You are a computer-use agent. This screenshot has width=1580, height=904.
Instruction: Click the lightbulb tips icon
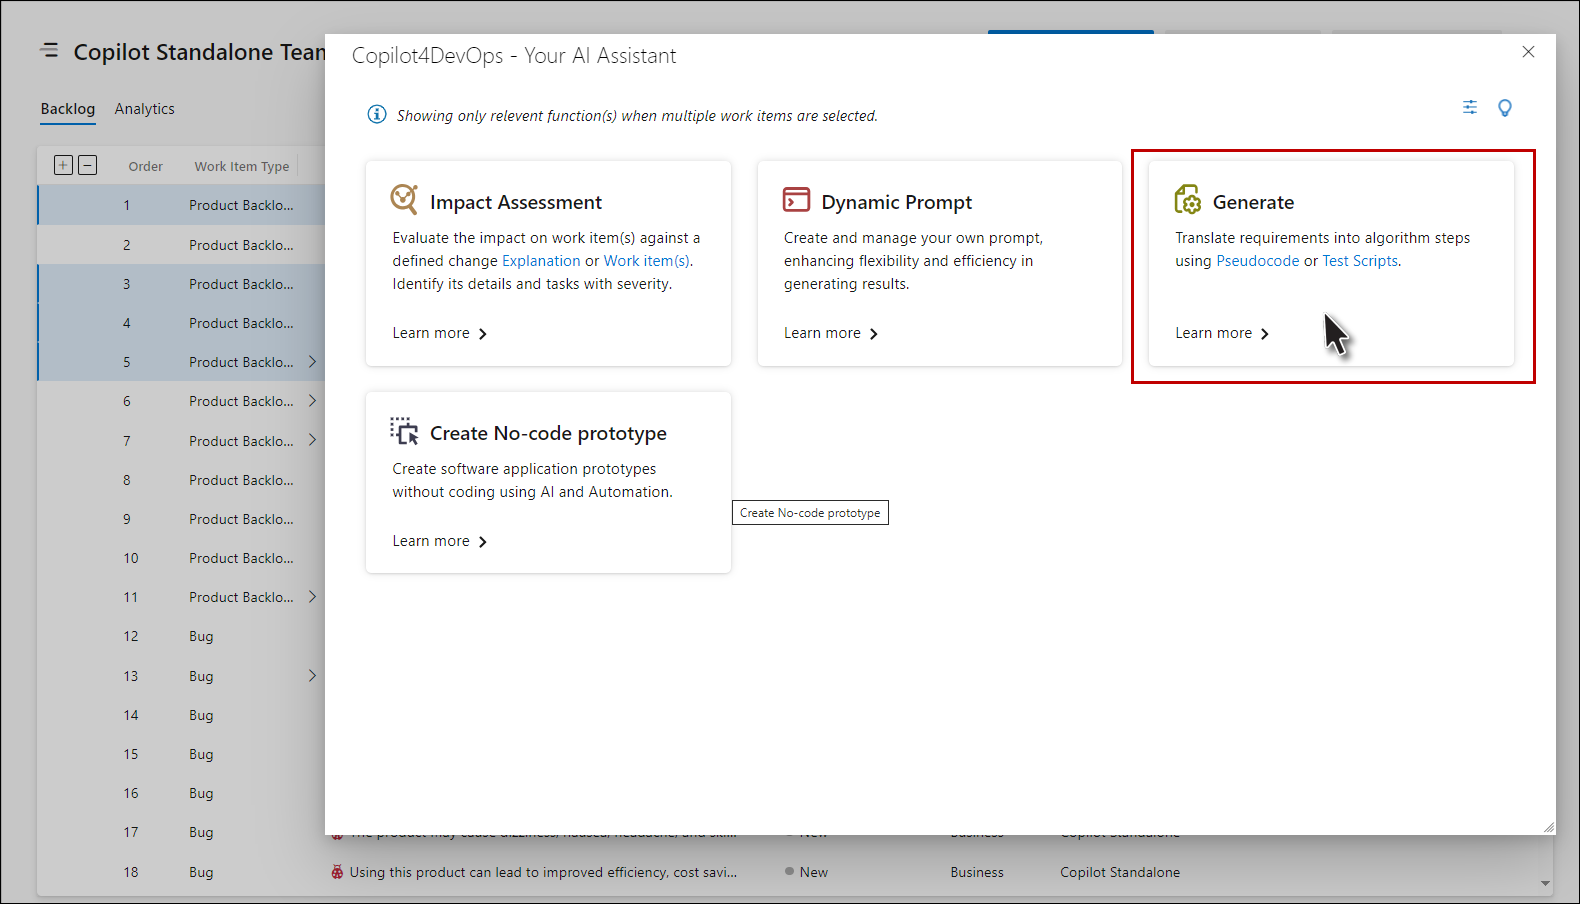click(x=1505, y=108)
